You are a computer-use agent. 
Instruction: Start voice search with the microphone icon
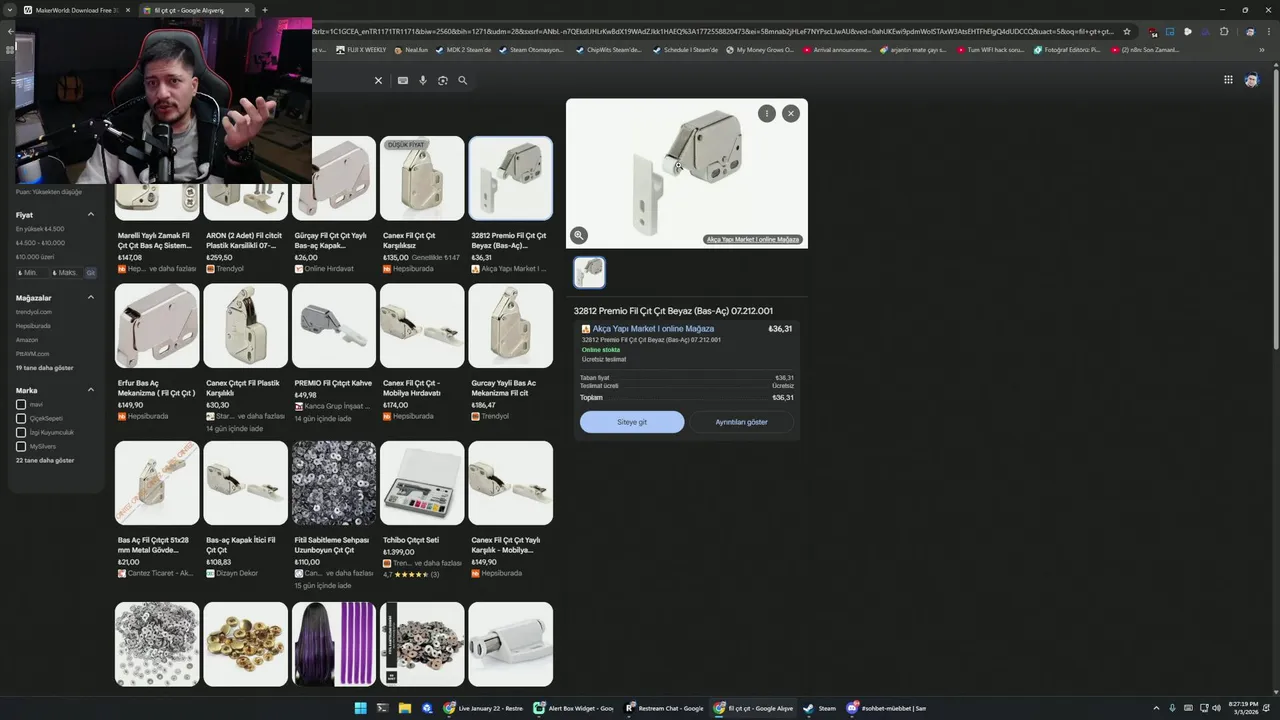(x=423, y=80)
